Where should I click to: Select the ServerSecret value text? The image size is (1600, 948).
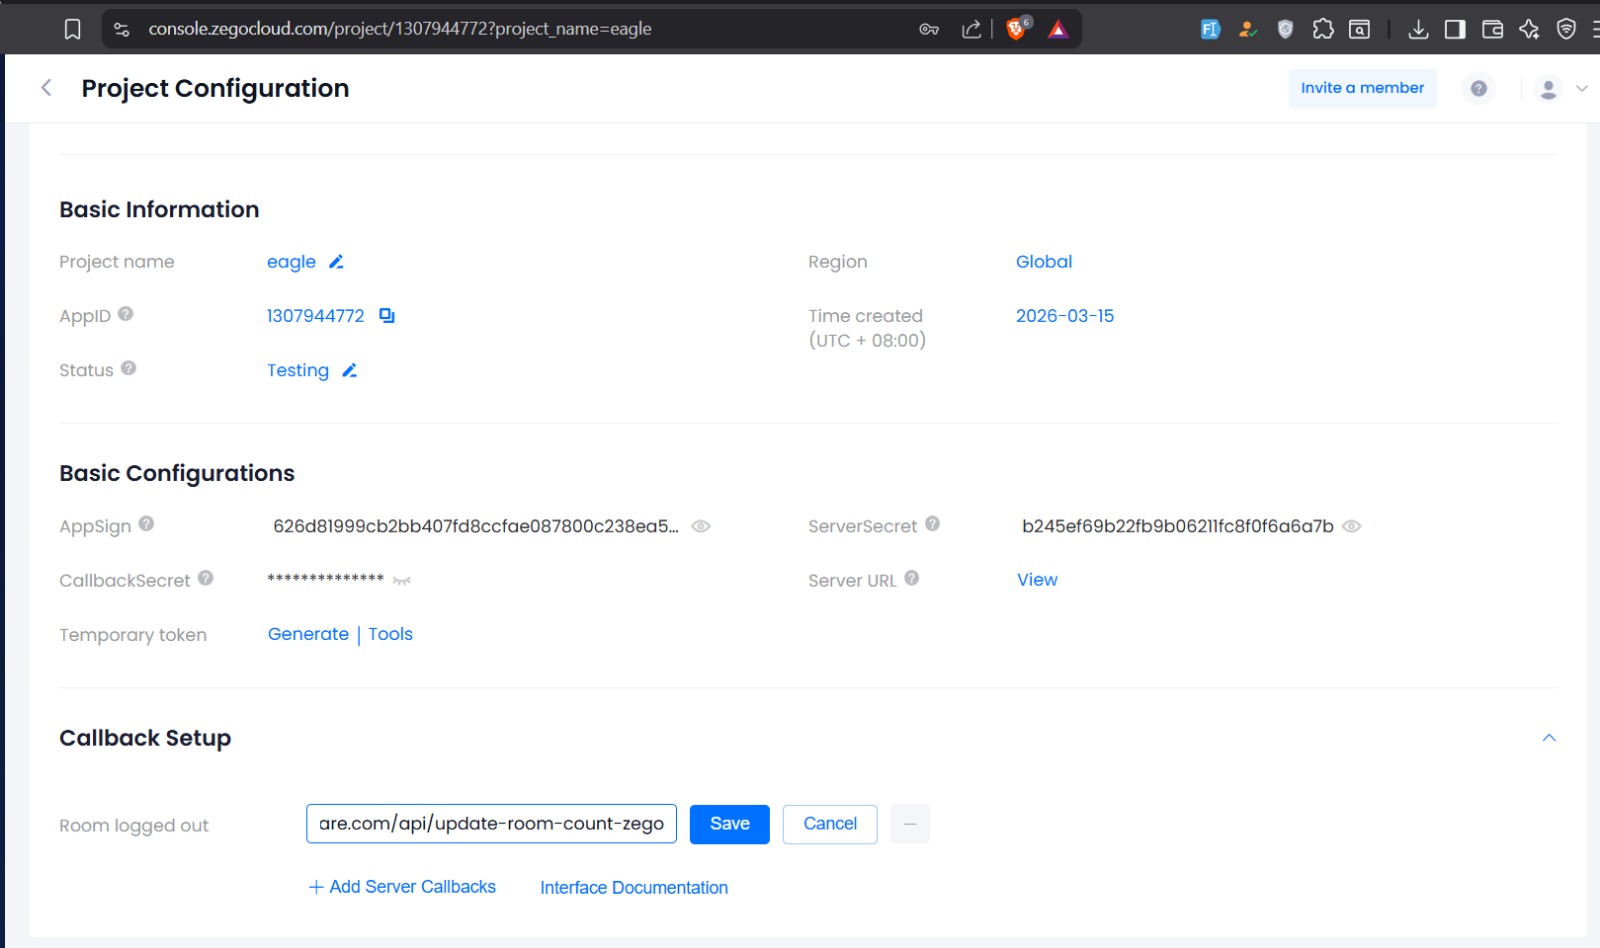tap(1177, 526)
